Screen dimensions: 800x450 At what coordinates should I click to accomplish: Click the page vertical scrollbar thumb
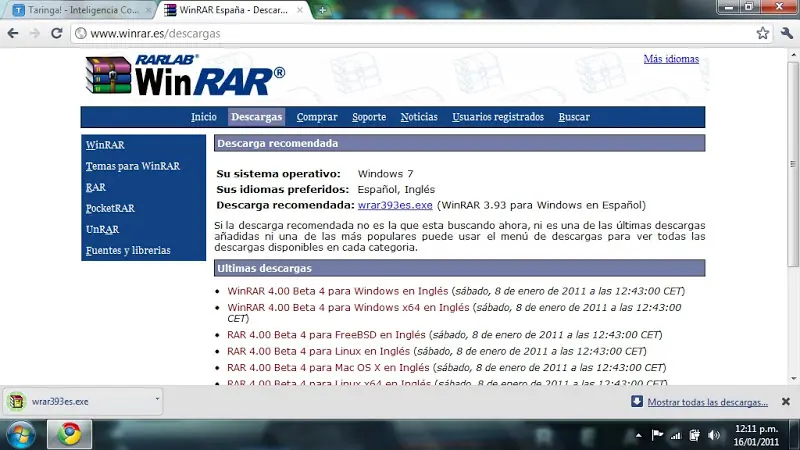coord(793,163)
